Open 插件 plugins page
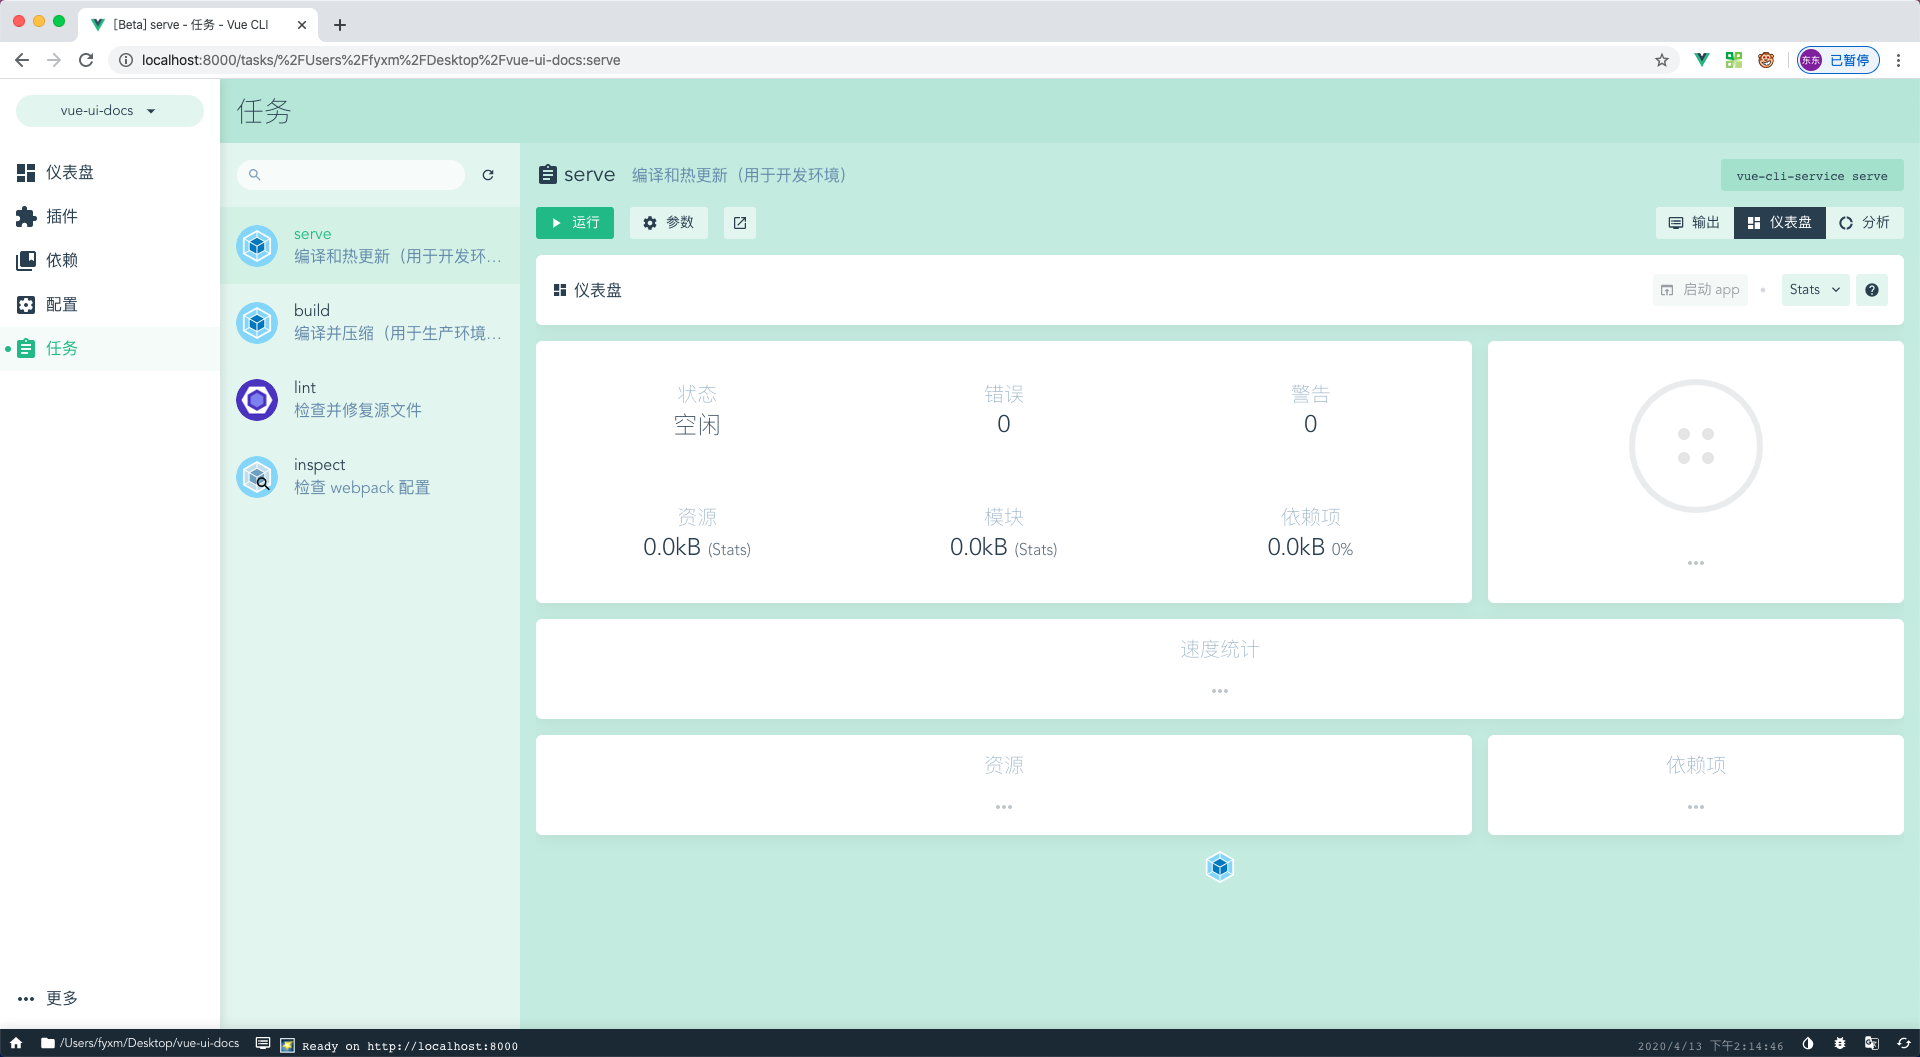 coord(110,216)
